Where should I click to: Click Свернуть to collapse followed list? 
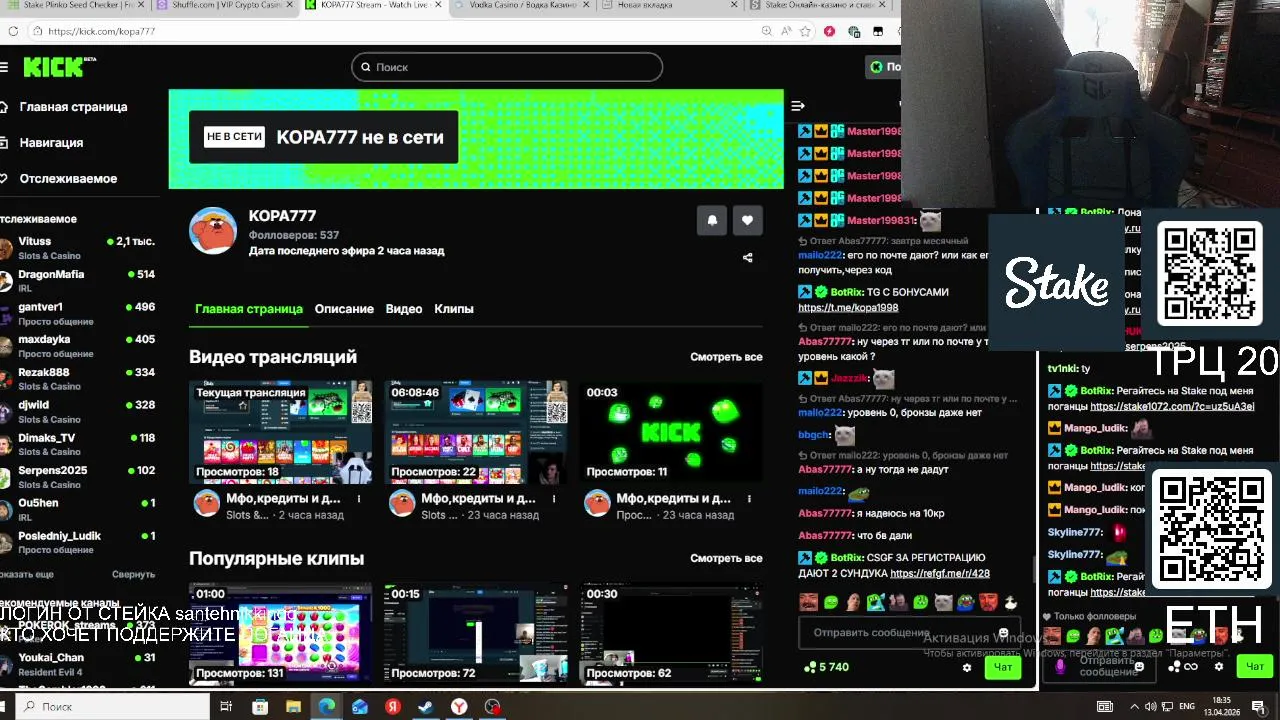click(133, 575)
